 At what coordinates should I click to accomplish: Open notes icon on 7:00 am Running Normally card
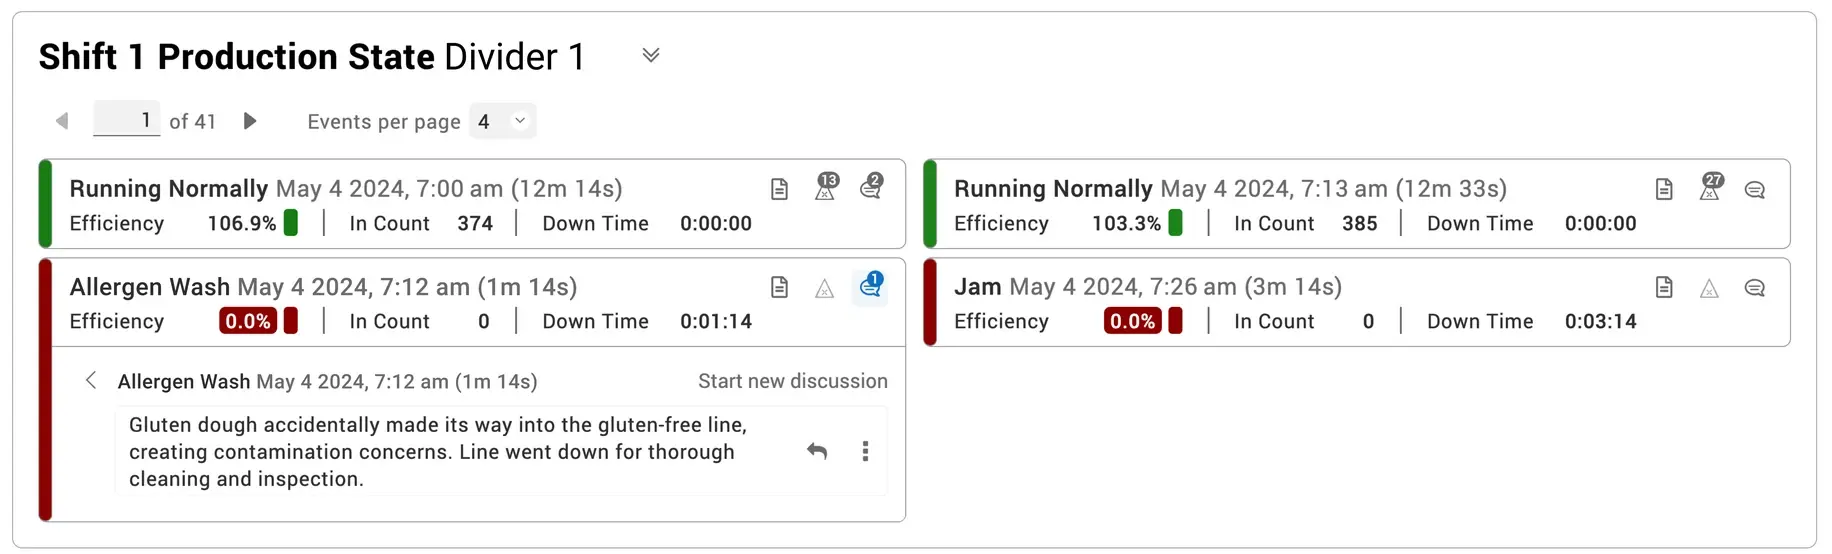pyautogui.click(x=779, y=189)
